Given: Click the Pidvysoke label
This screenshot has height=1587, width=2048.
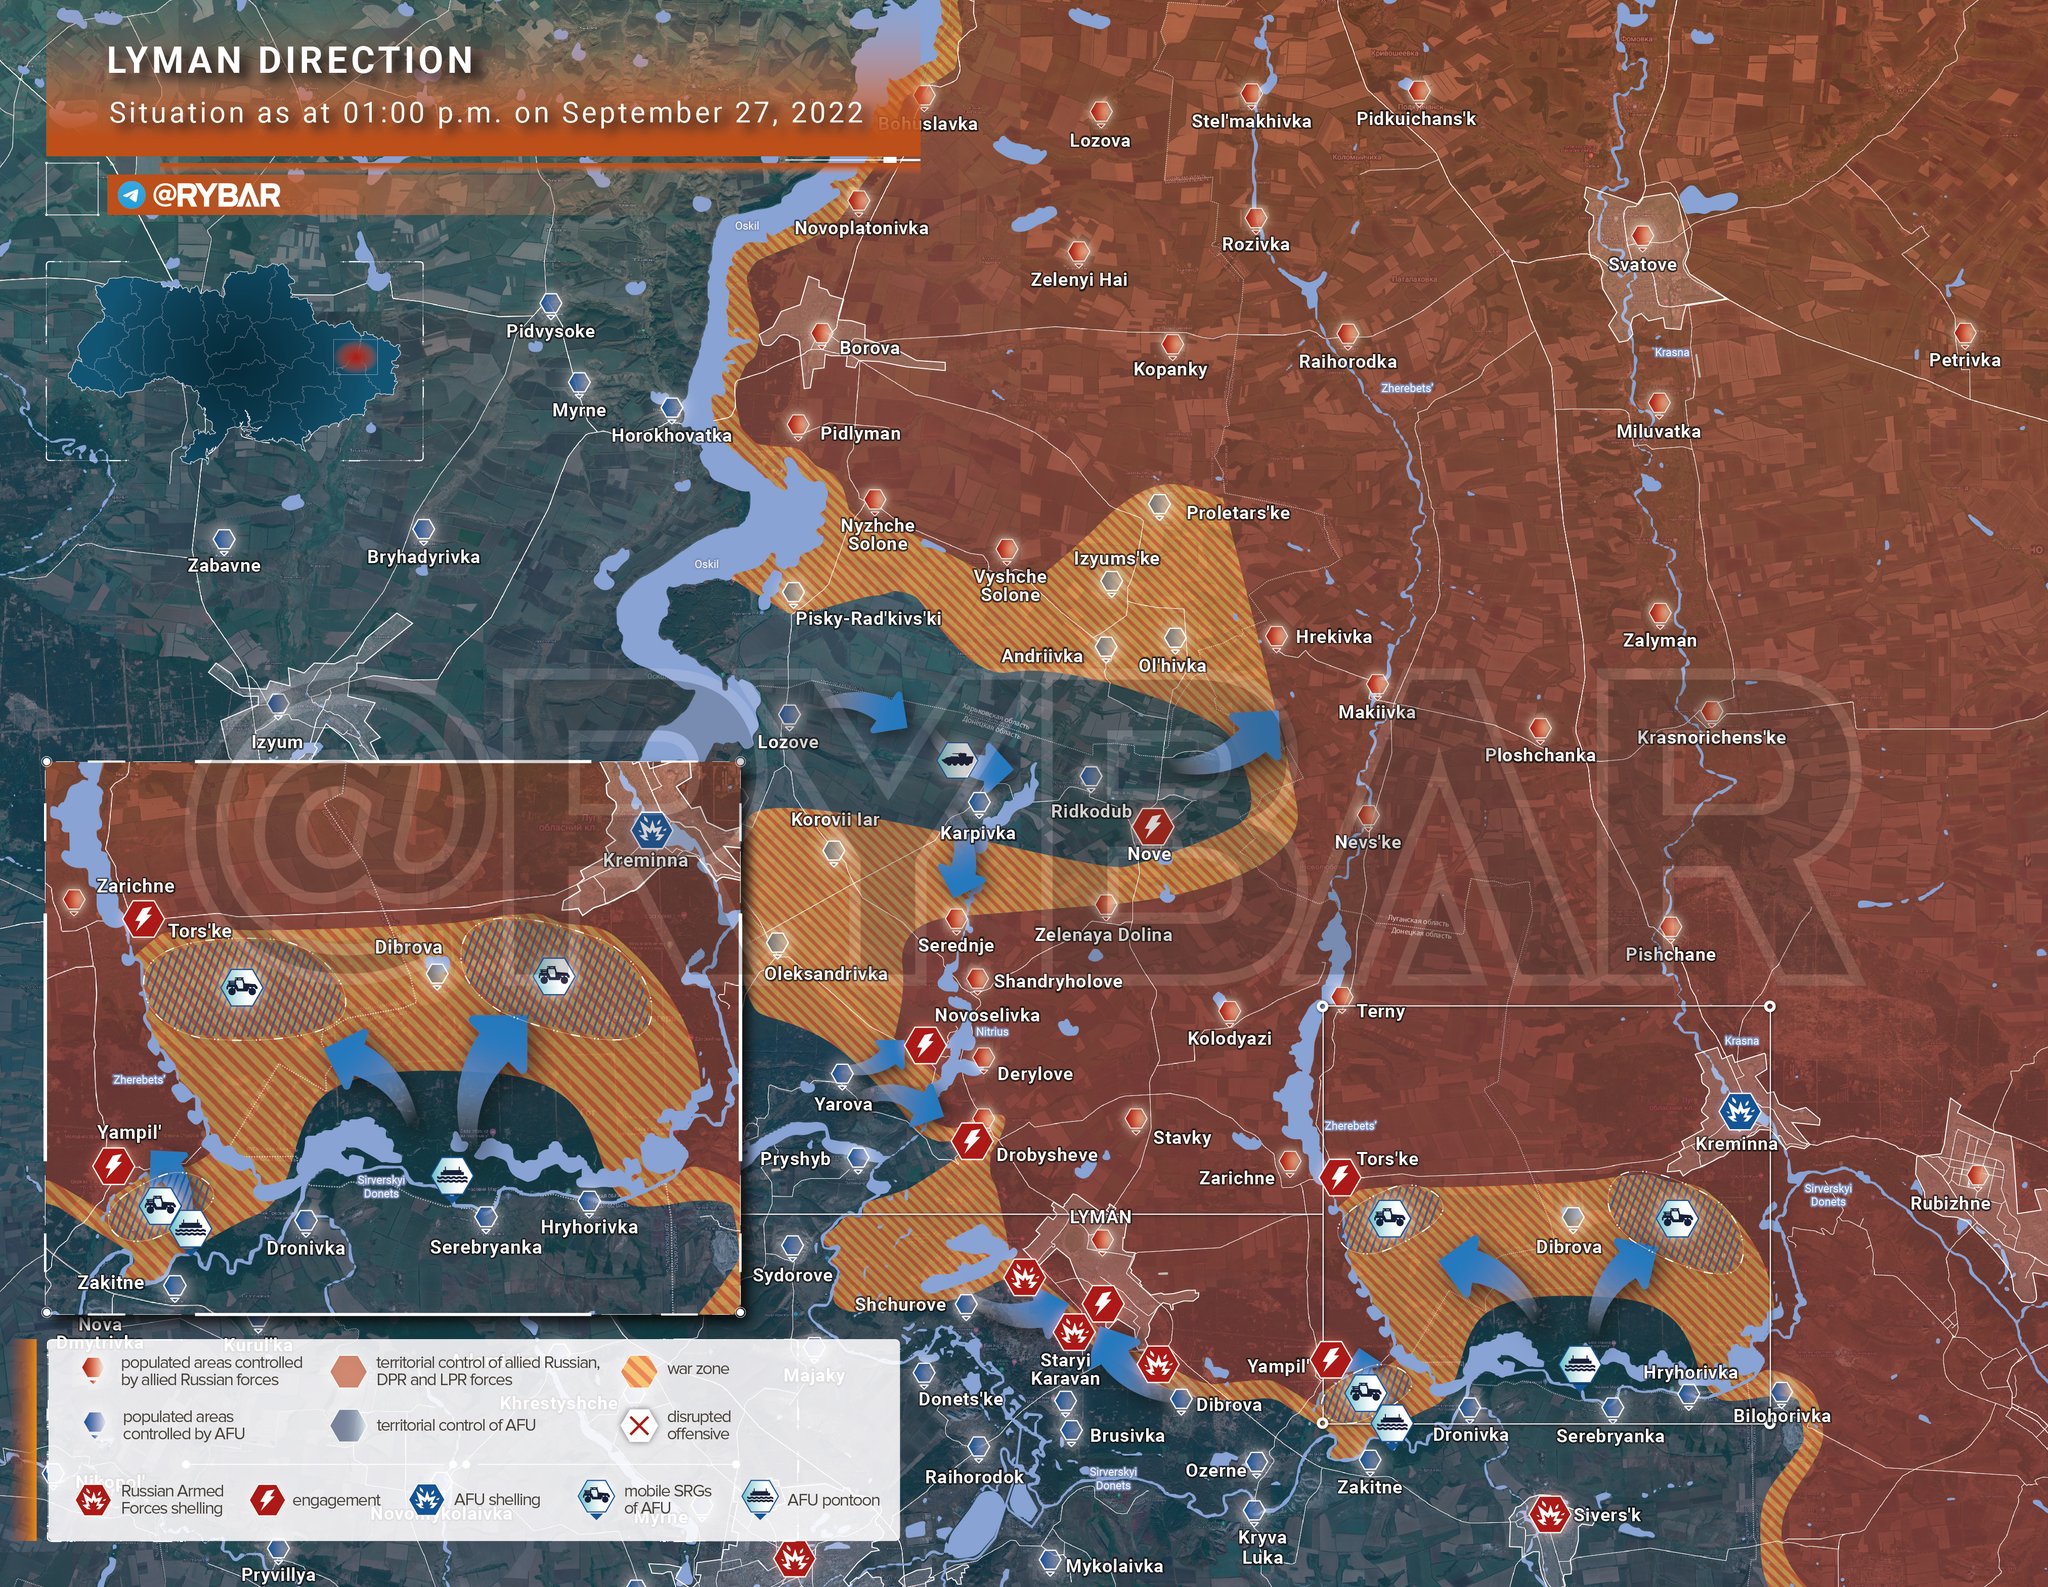Looking at the screenshot, I should pyautogui.click(x=550, y=331).
